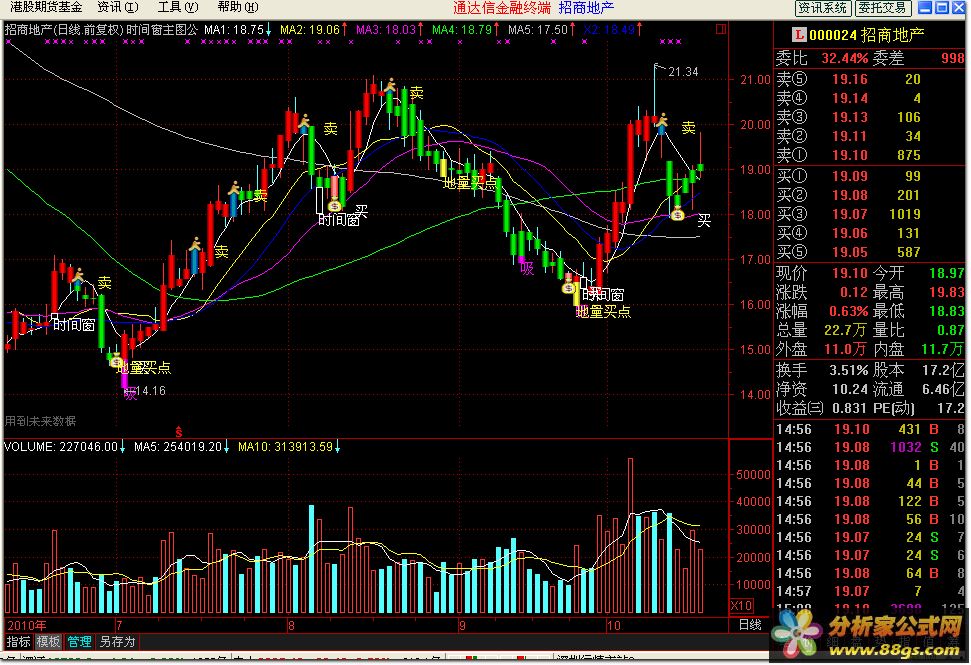Click the 流通 6.46亿 field

(918, 389)
